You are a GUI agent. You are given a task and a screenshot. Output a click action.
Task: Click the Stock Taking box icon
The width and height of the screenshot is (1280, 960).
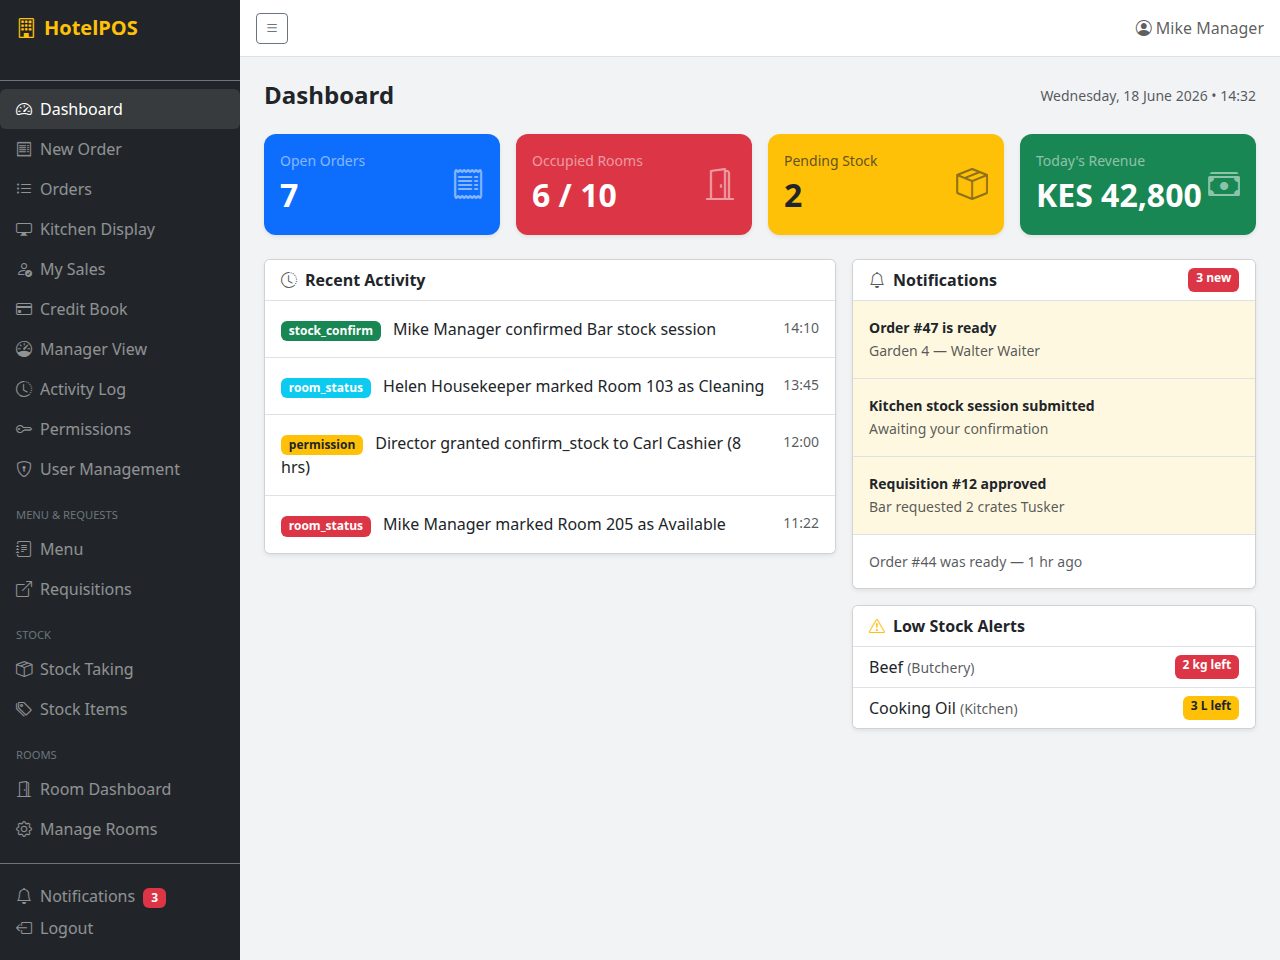click(24, 669)
